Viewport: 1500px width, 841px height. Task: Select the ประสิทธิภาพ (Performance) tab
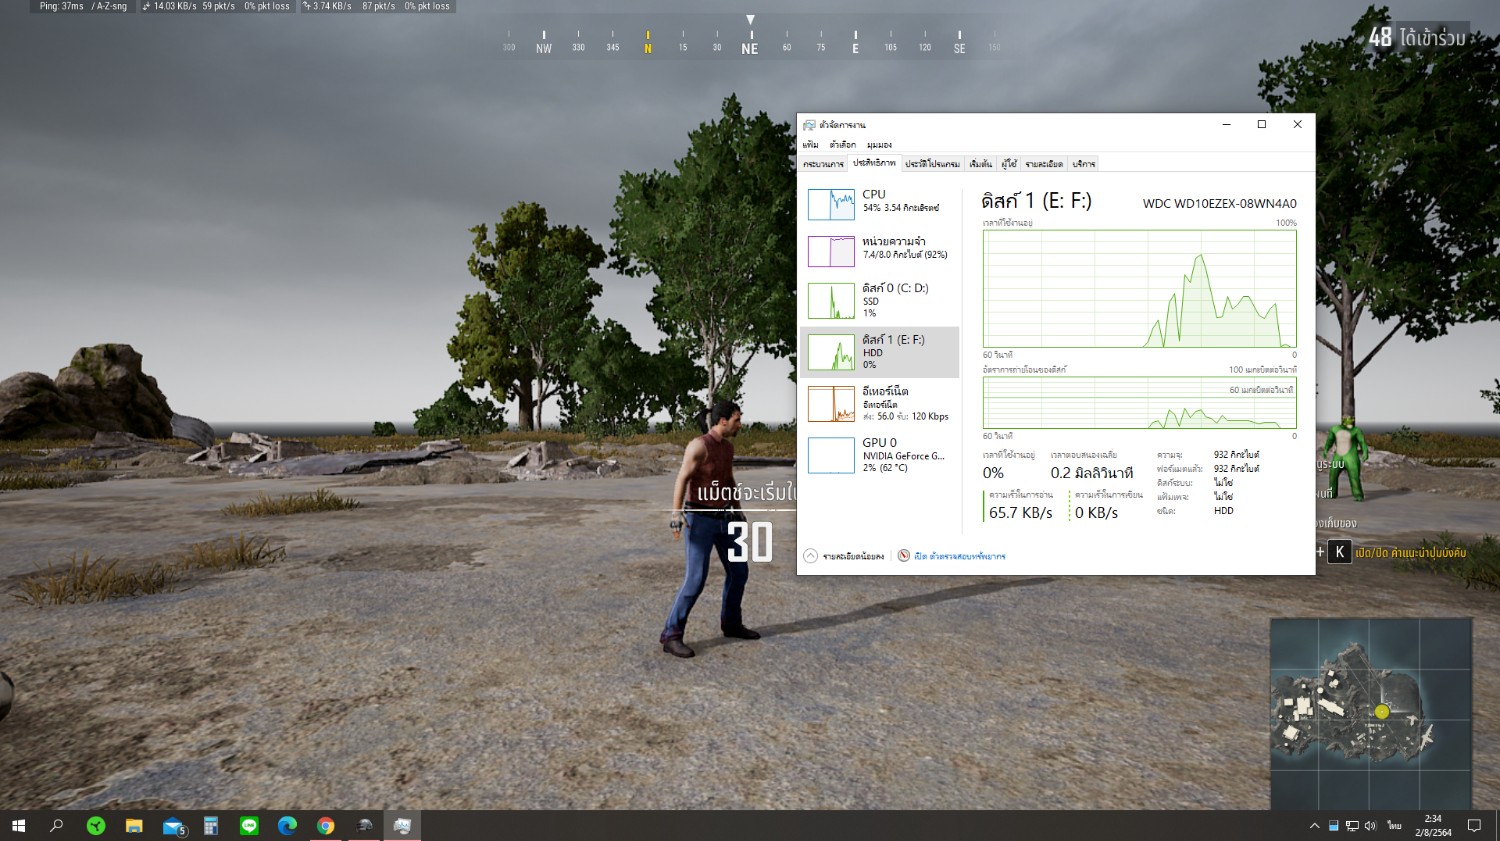point(874,163)
